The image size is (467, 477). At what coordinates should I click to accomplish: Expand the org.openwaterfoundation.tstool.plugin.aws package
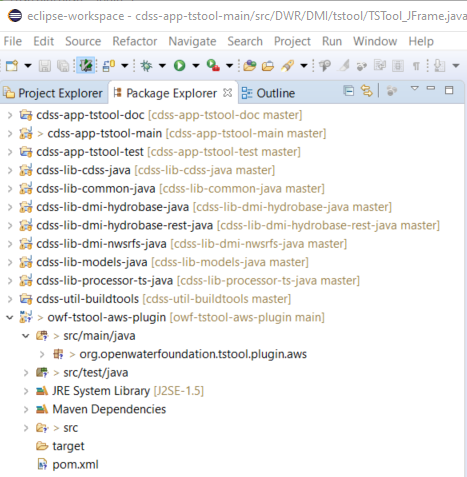coord(42,354)
